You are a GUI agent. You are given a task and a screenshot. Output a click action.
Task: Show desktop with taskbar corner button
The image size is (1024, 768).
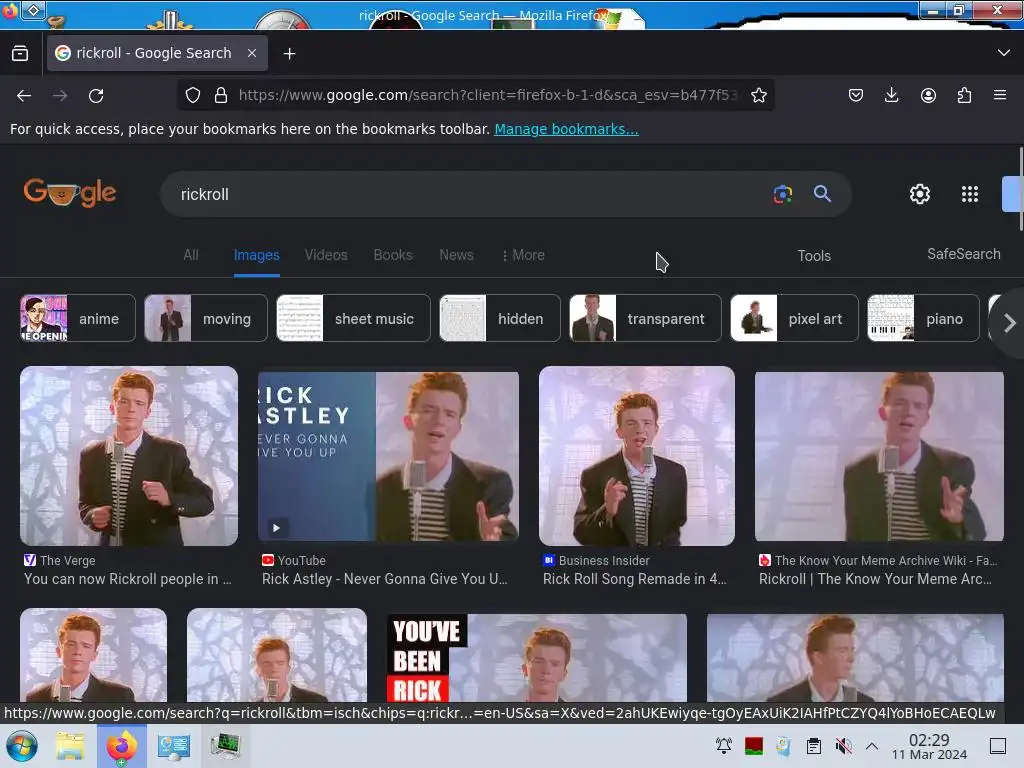[x=998, y=746]
